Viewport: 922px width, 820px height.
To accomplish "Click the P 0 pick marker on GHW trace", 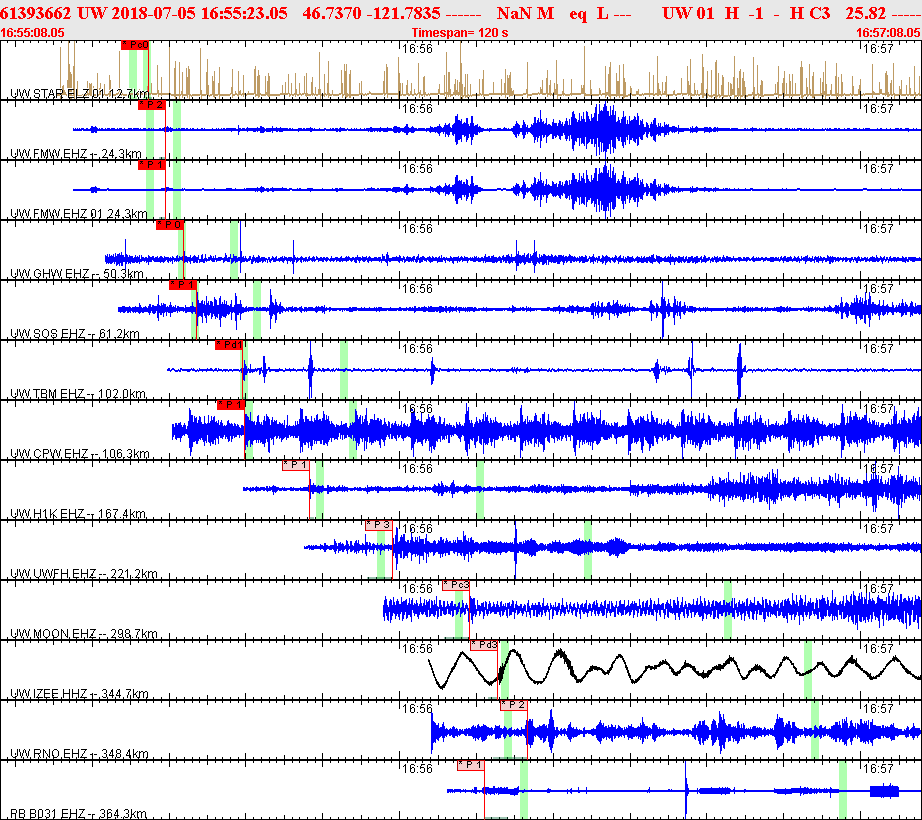I will coord(170,225).
